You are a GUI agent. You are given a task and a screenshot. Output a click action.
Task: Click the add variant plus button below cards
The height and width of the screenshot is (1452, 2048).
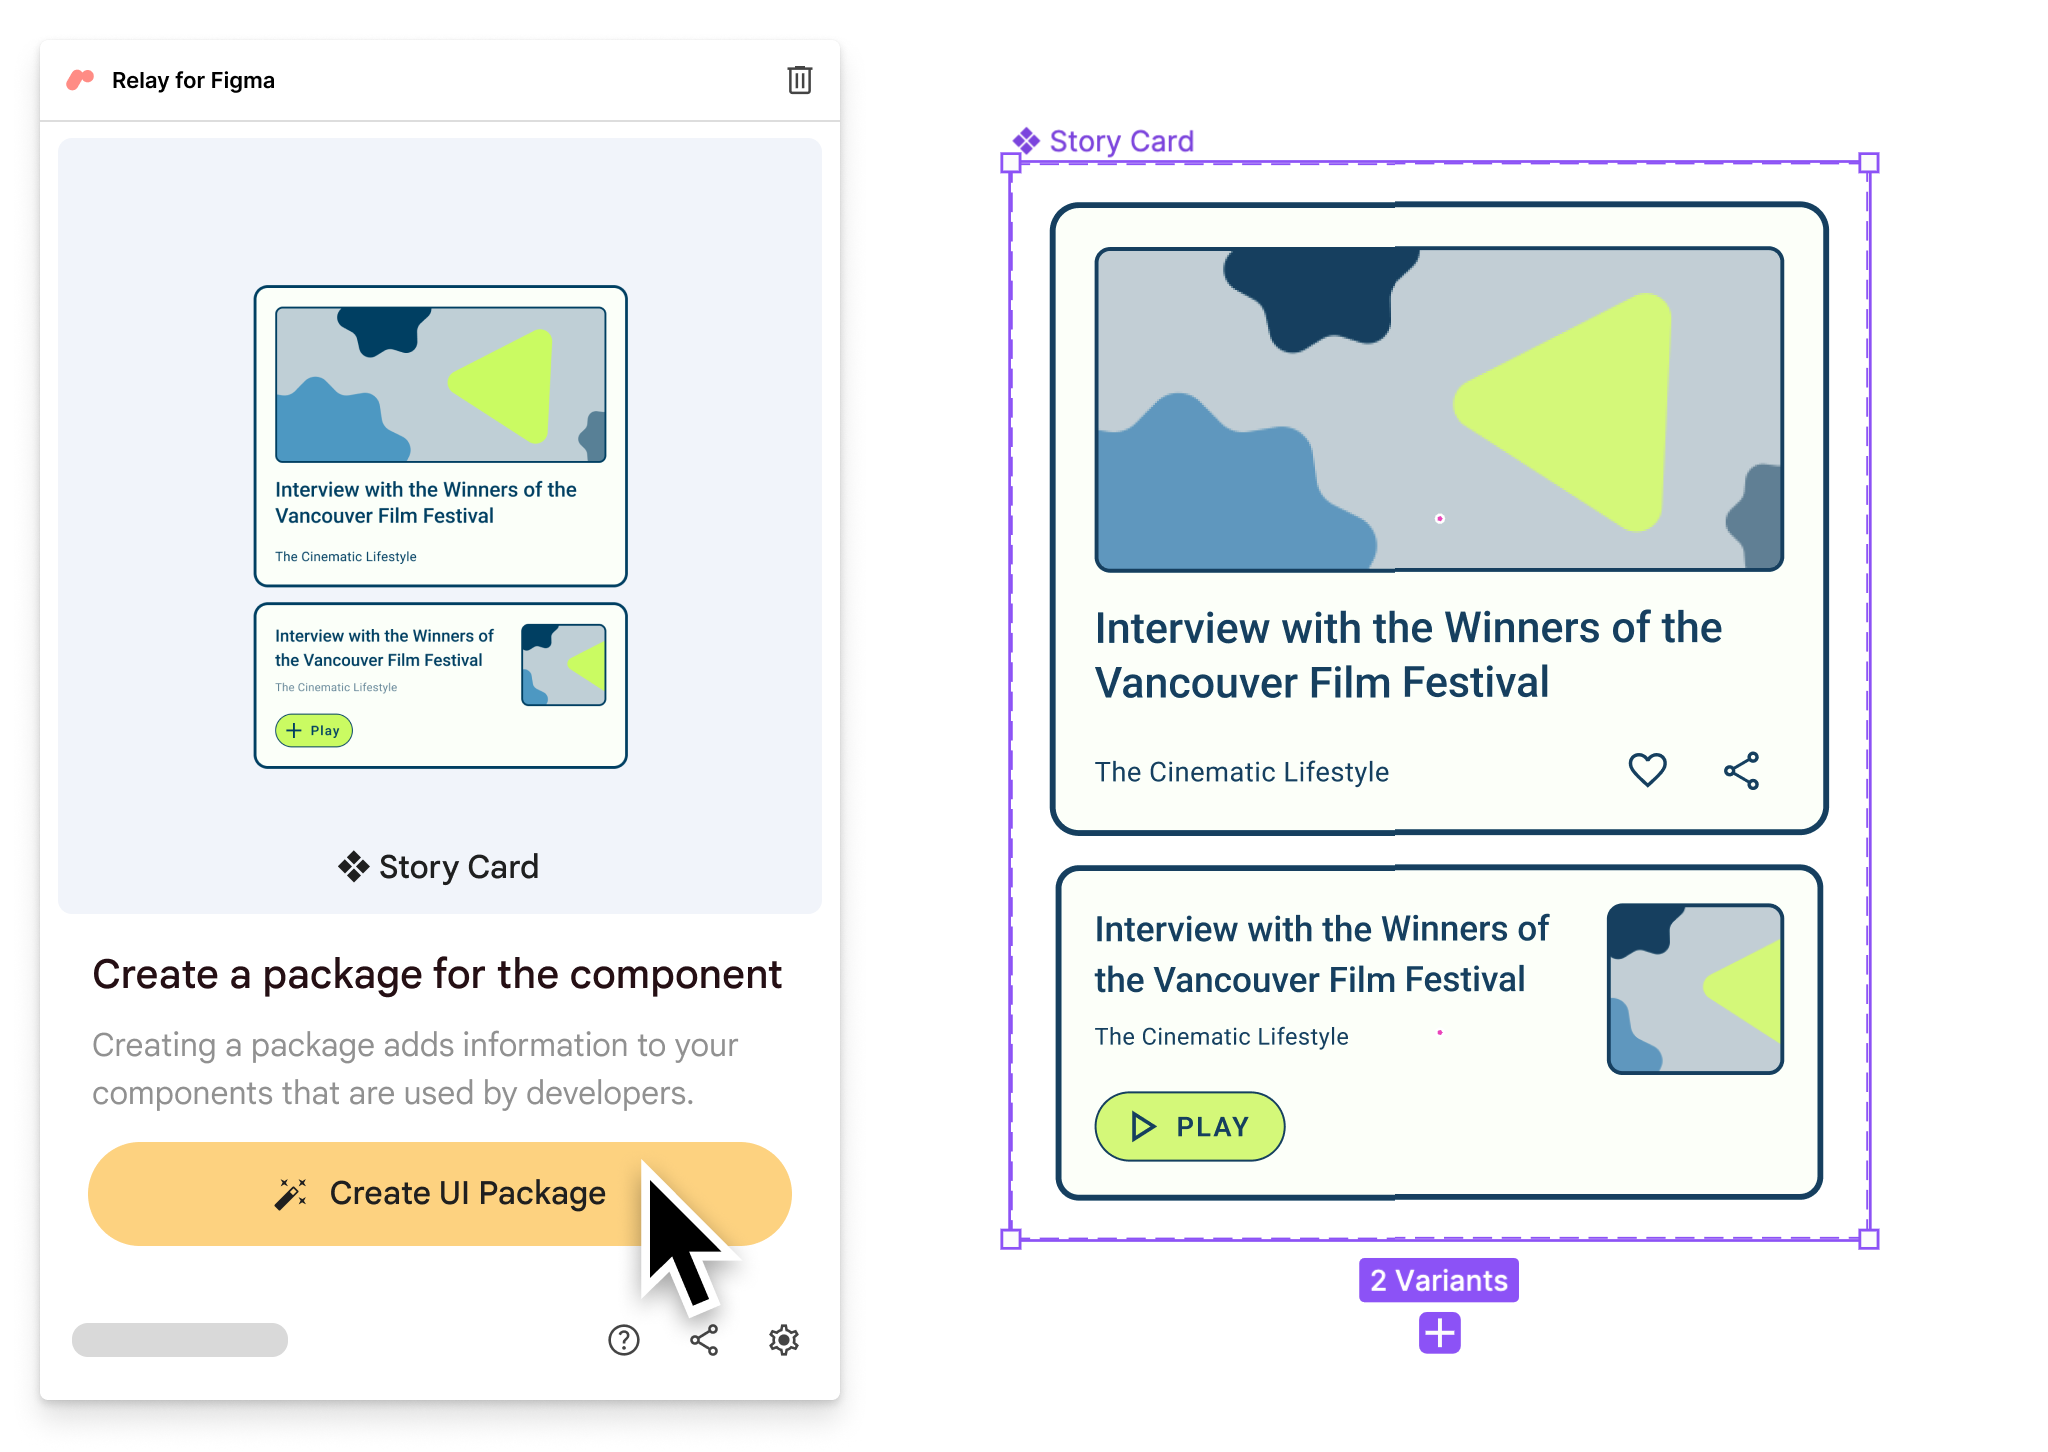tap(1435, 1333)
